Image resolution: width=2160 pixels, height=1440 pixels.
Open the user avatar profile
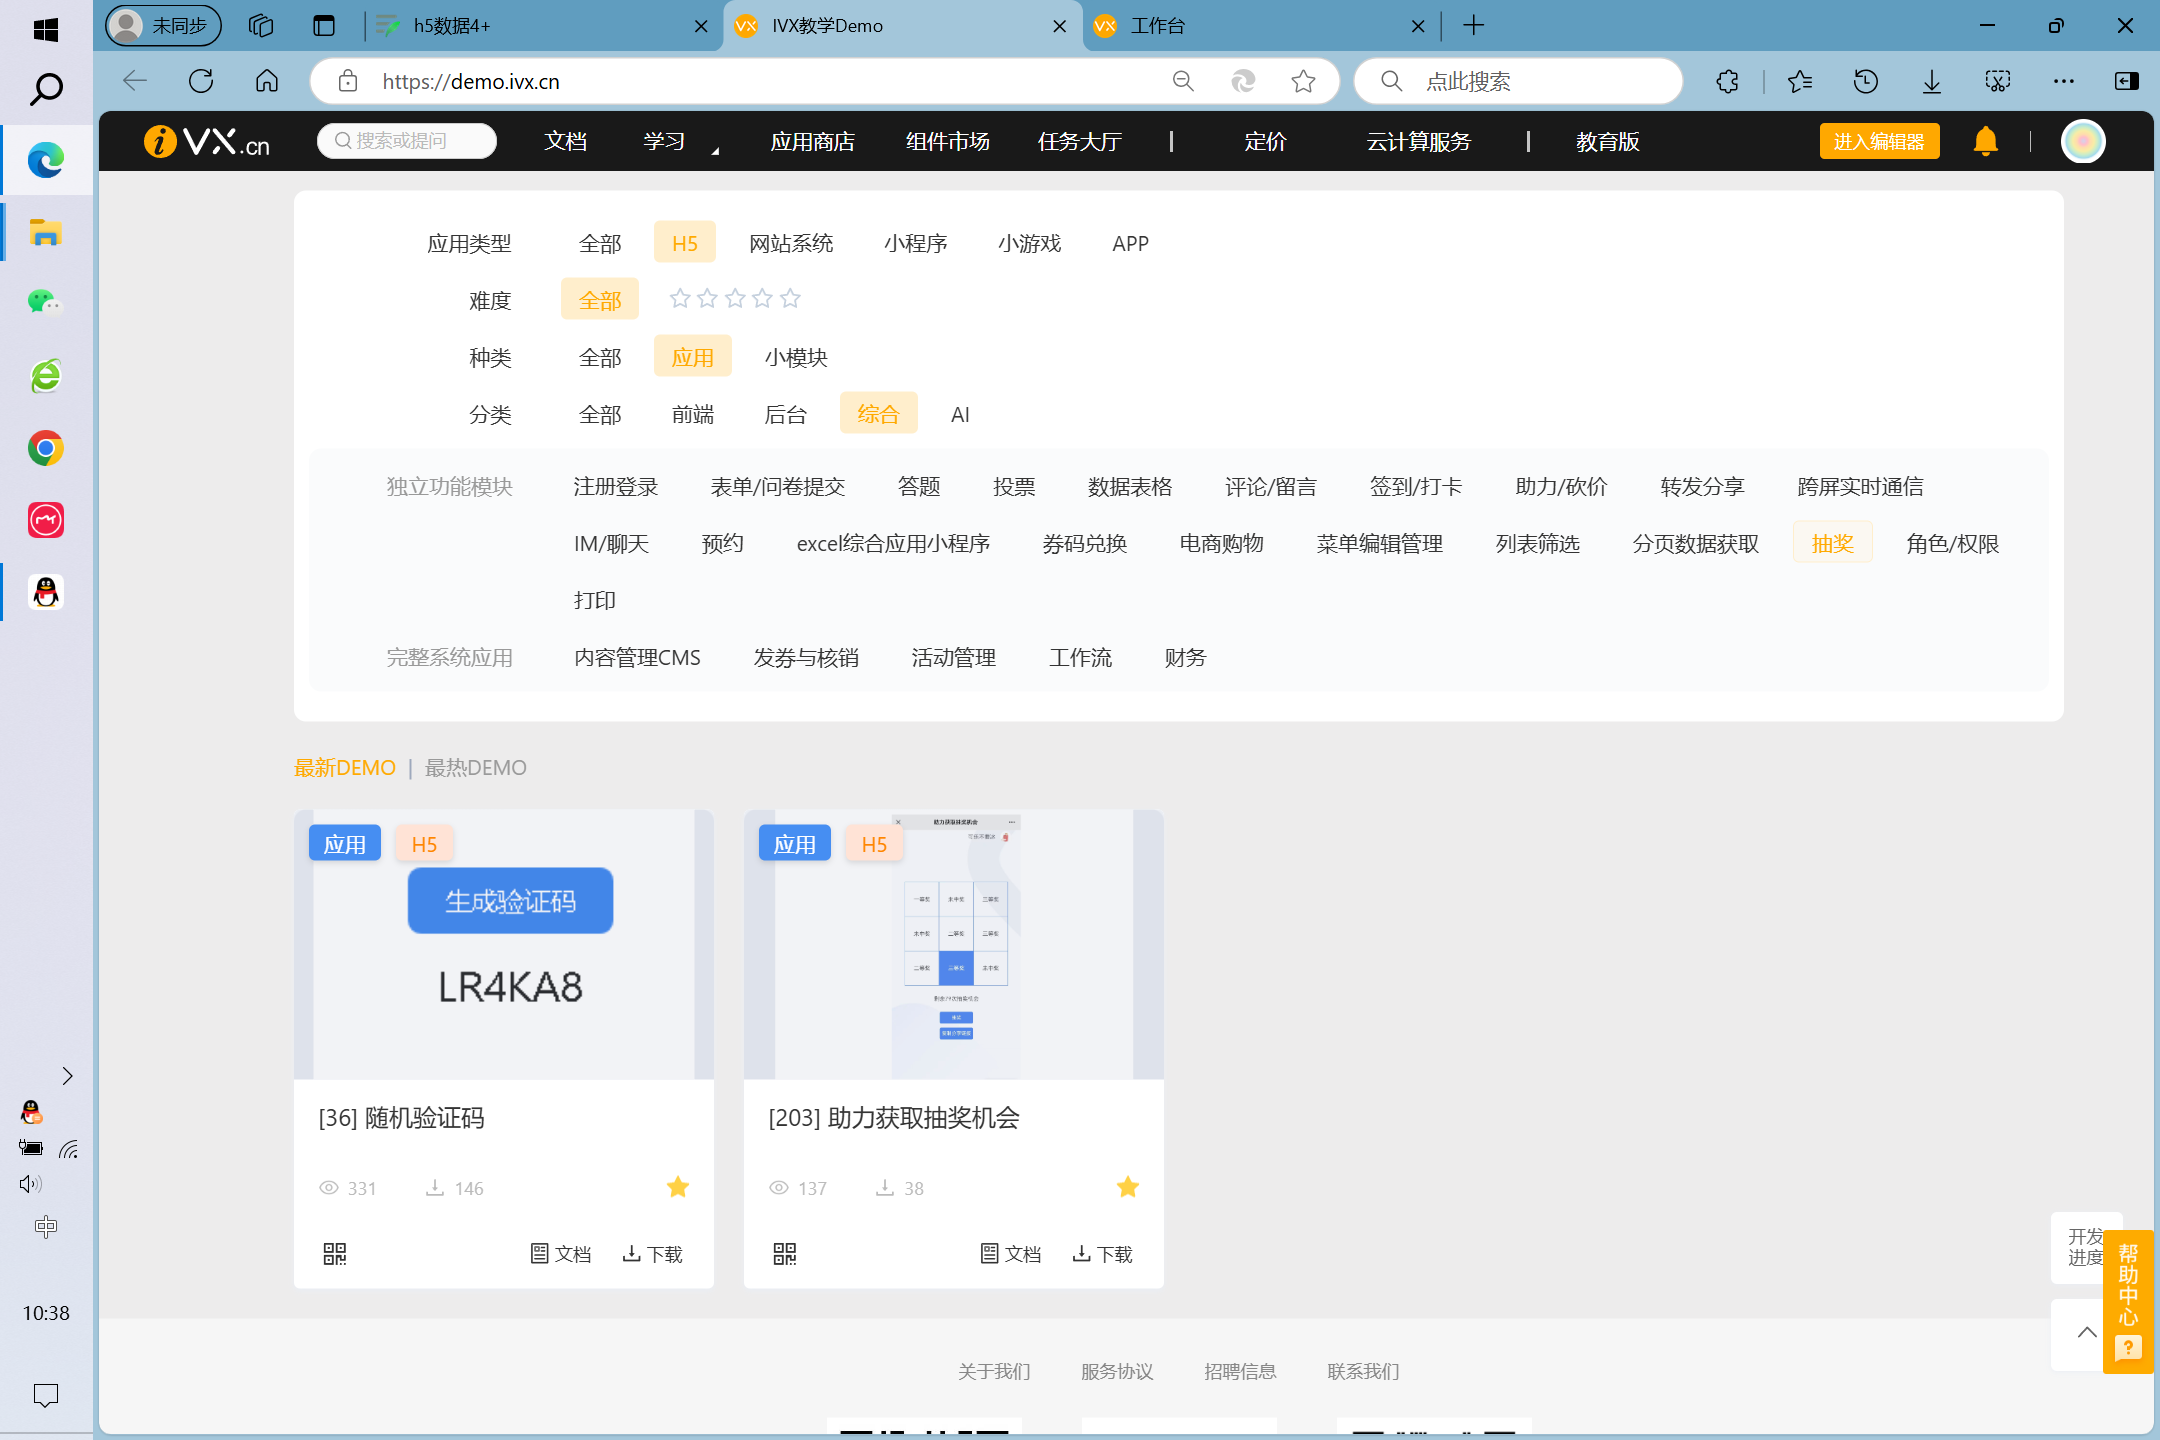coord(2084,141)
